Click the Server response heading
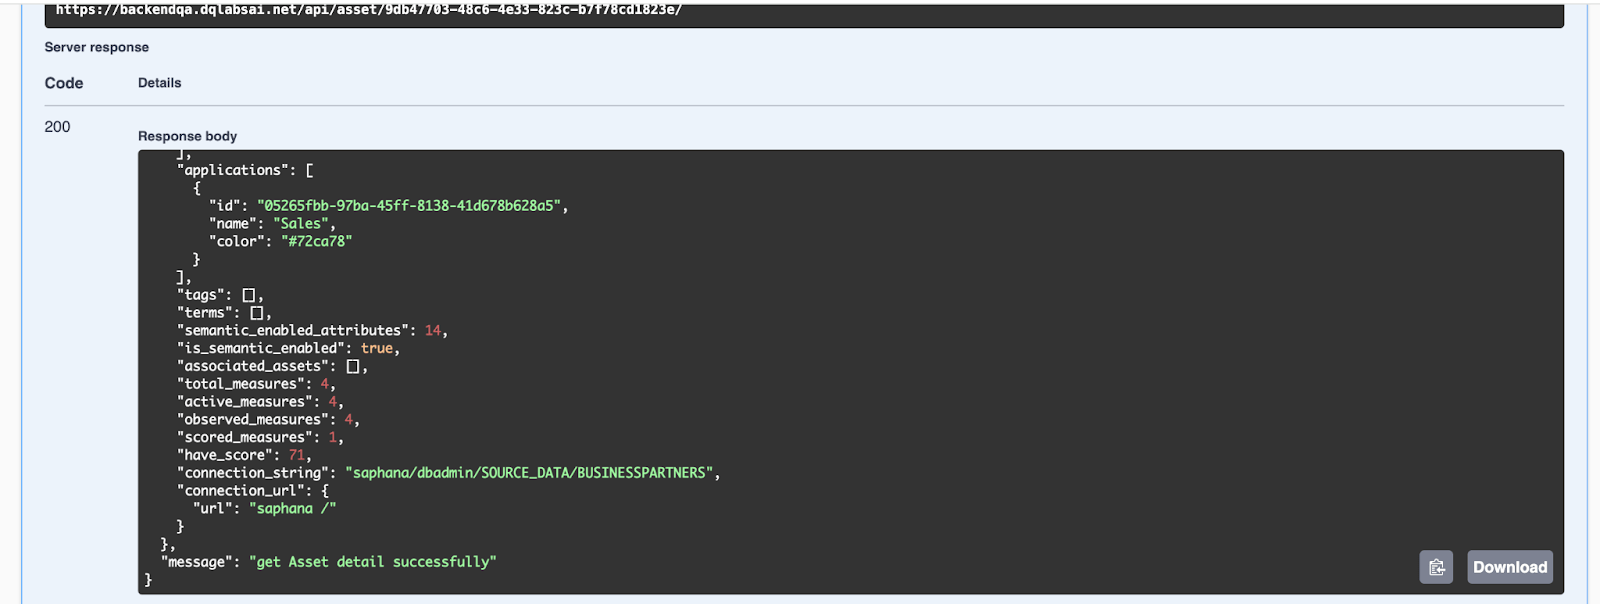 pyautogui.click(x=97, y=47)
